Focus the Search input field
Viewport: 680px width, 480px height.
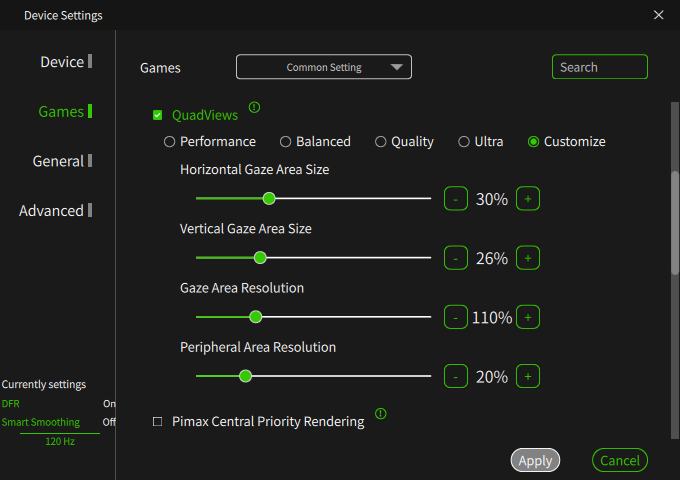(599, 67)
